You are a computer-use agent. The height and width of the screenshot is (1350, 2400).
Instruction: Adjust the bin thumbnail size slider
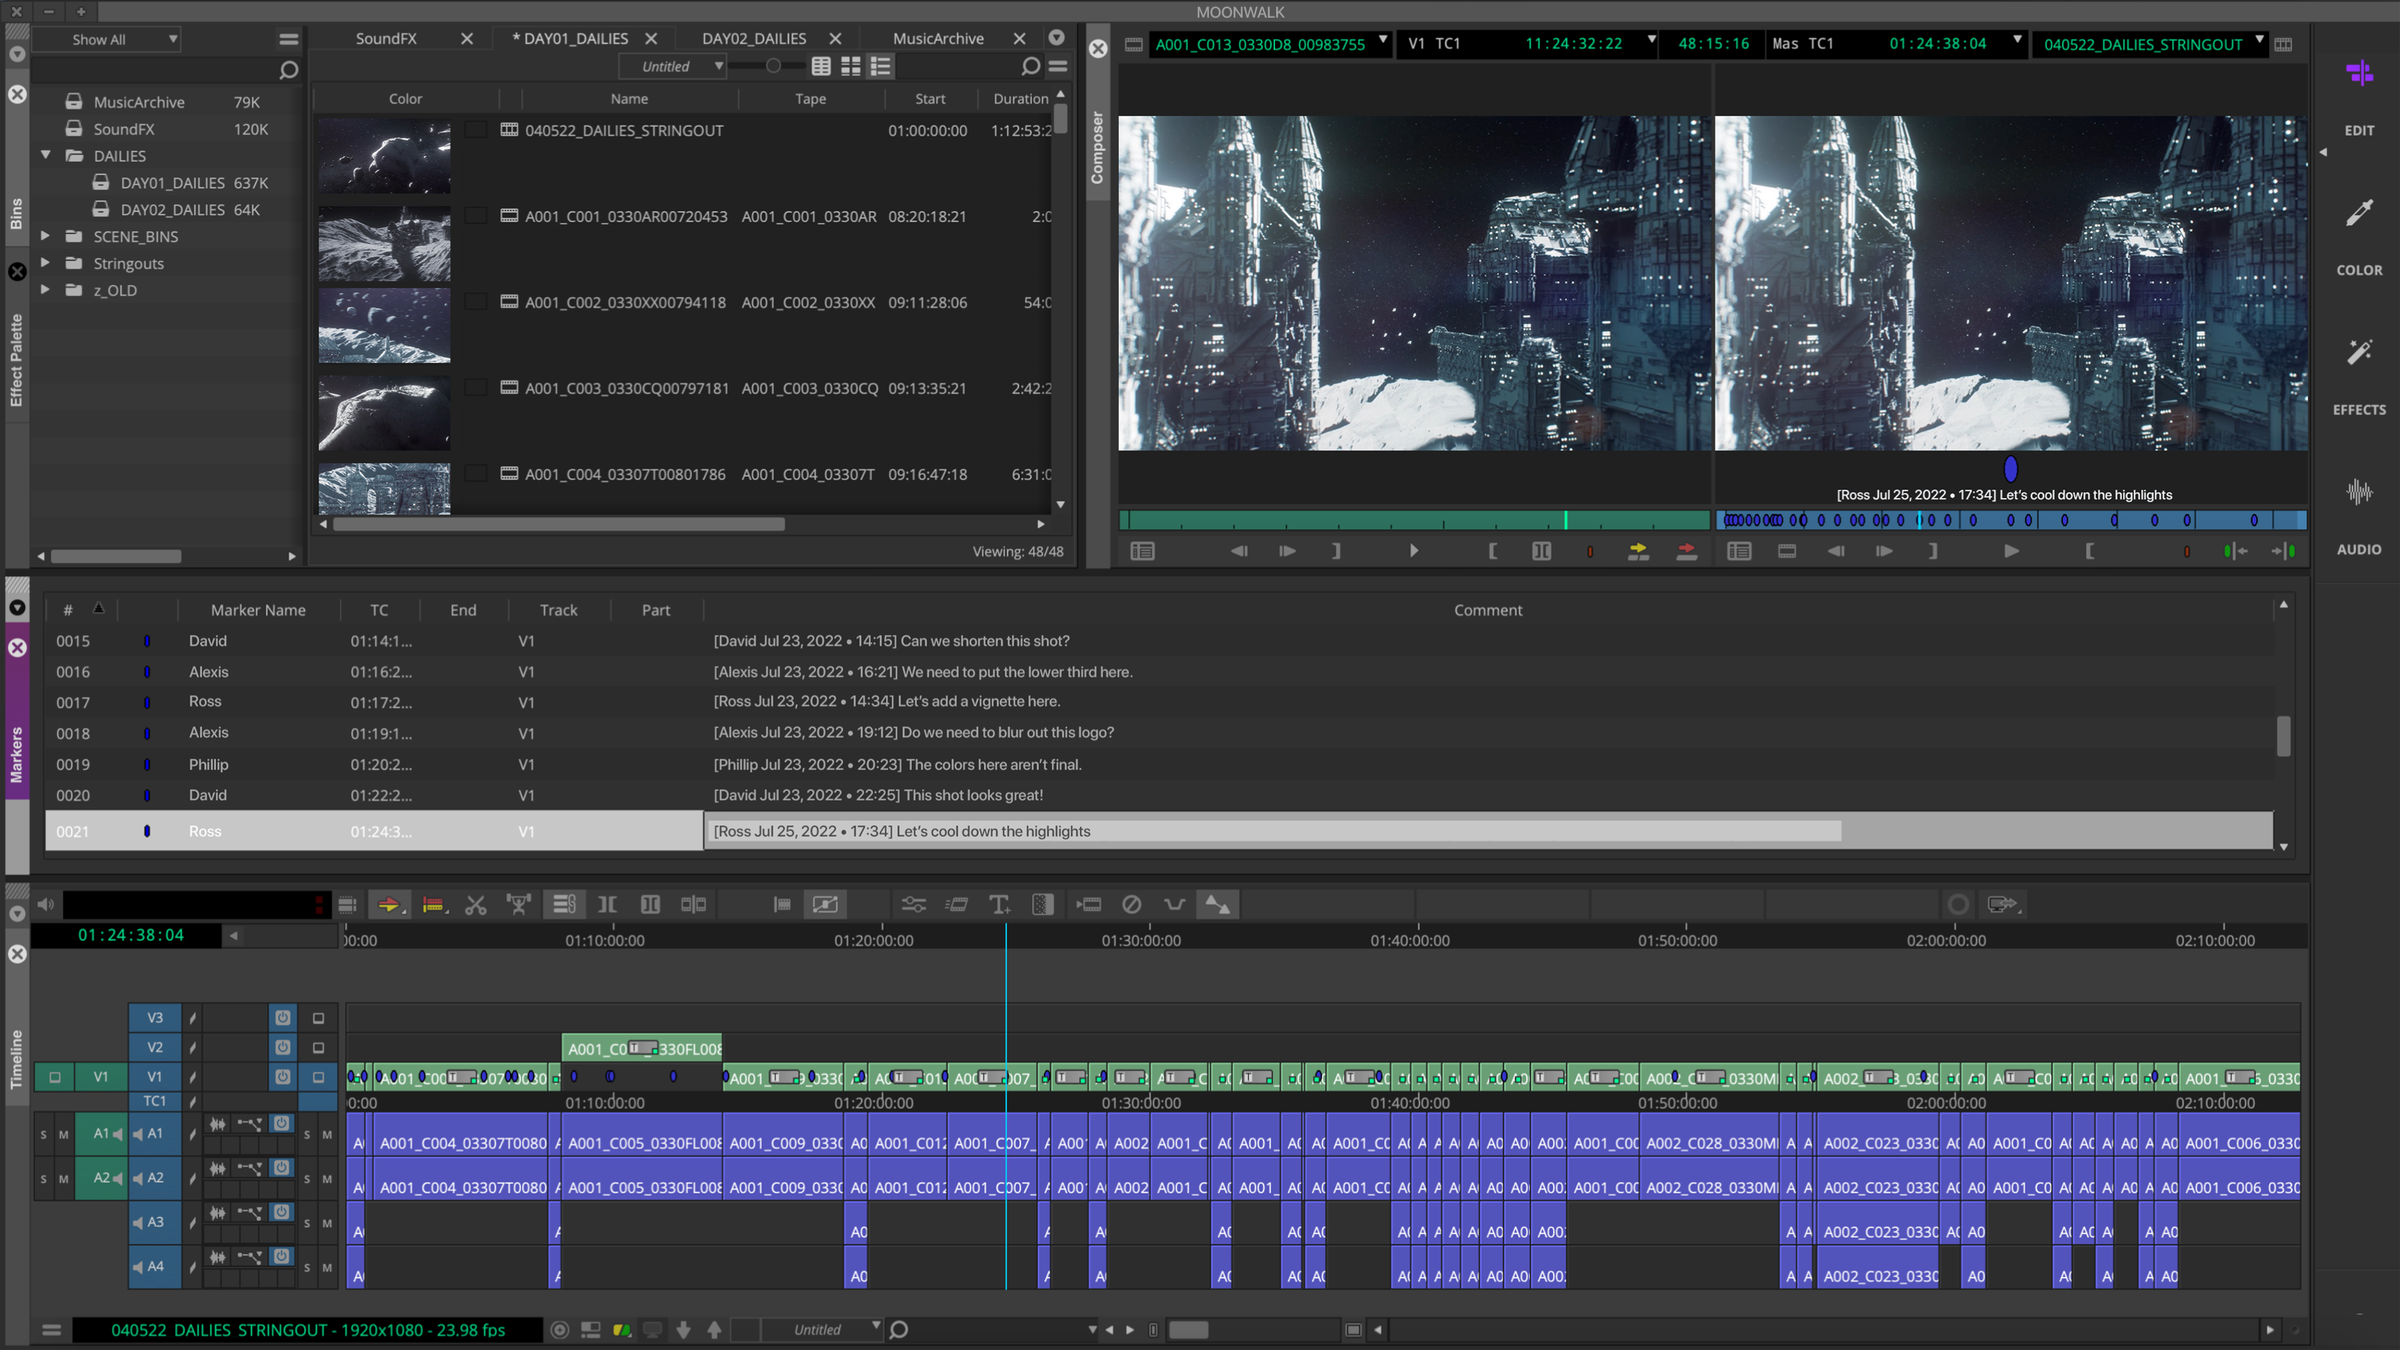(772, 66)
